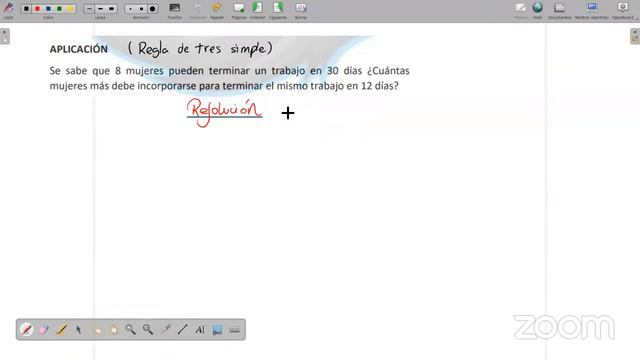
Task: Select the Laser pointer tool
Action: point(165,330)
